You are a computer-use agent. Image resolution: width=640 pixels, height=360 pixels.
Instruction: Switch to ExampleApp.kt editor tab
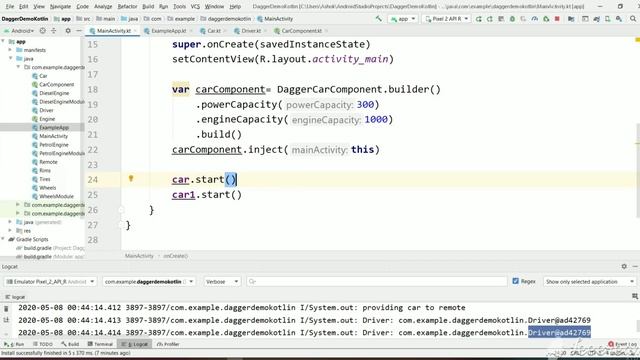169,31
